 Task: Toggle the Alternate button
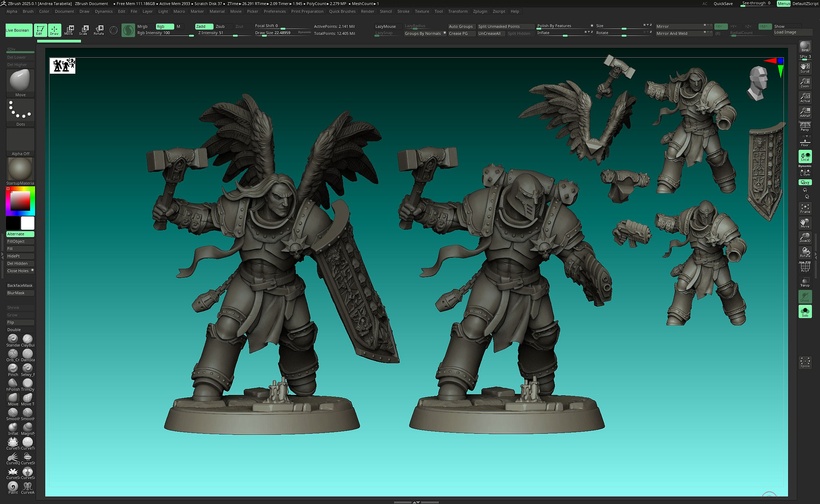pyautogui.click(x=20, y=234)
